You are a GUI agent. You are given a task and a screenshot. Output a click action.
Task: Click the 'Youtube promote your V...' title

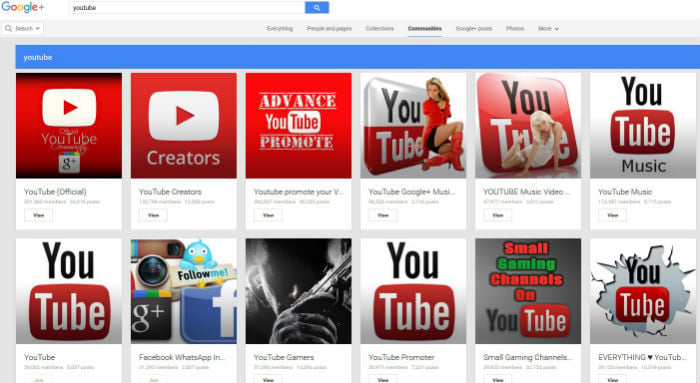298,192
